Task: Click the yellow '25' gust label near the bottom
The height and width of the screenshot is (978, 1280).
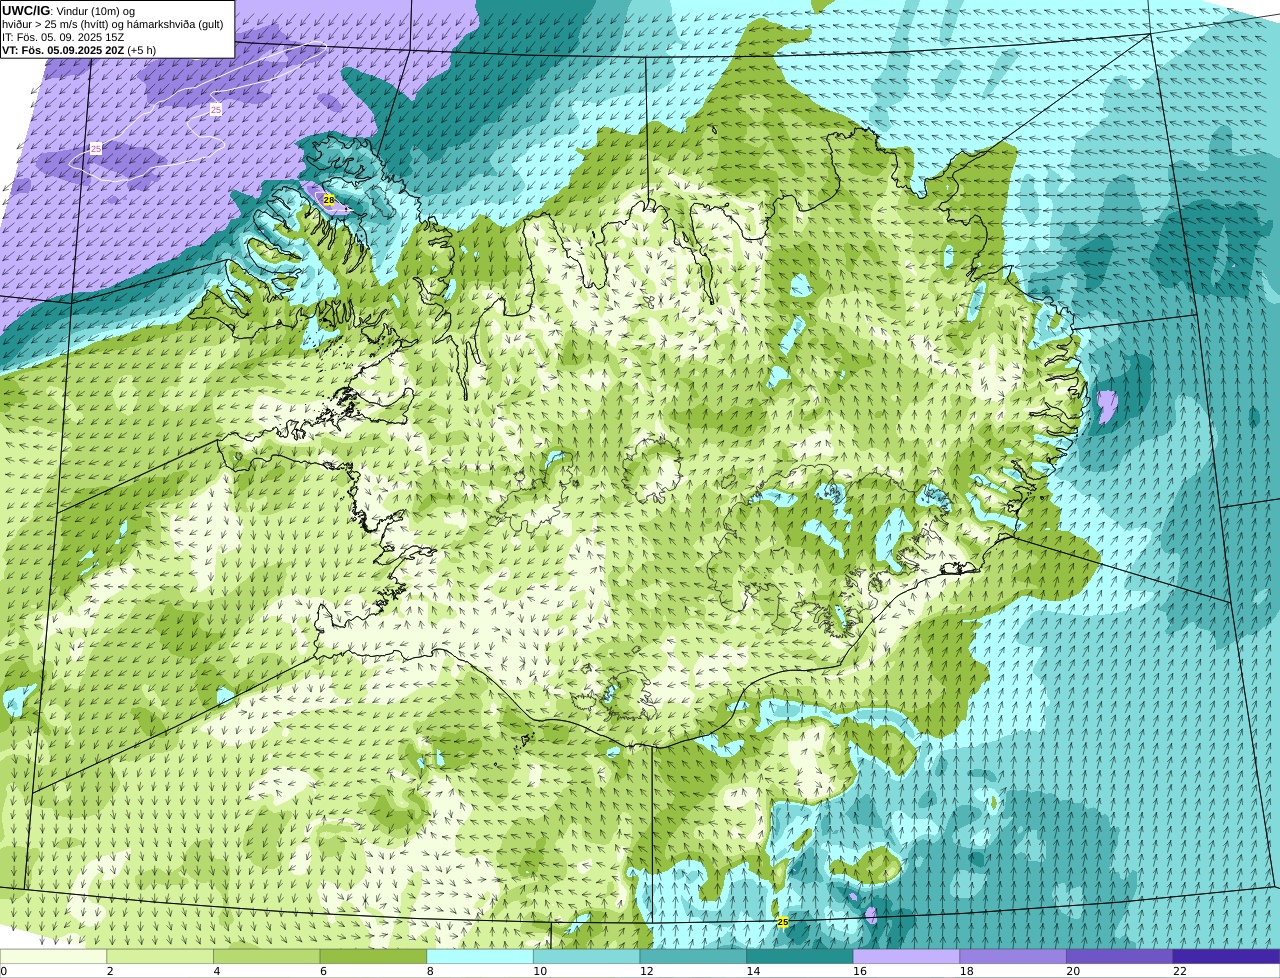Action: point(783,922)
